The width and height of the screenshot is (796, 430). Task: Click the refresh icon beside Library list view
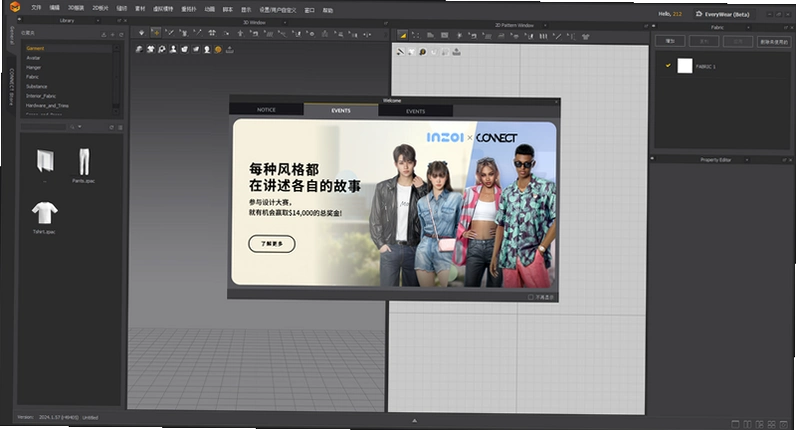coord(111,127)
